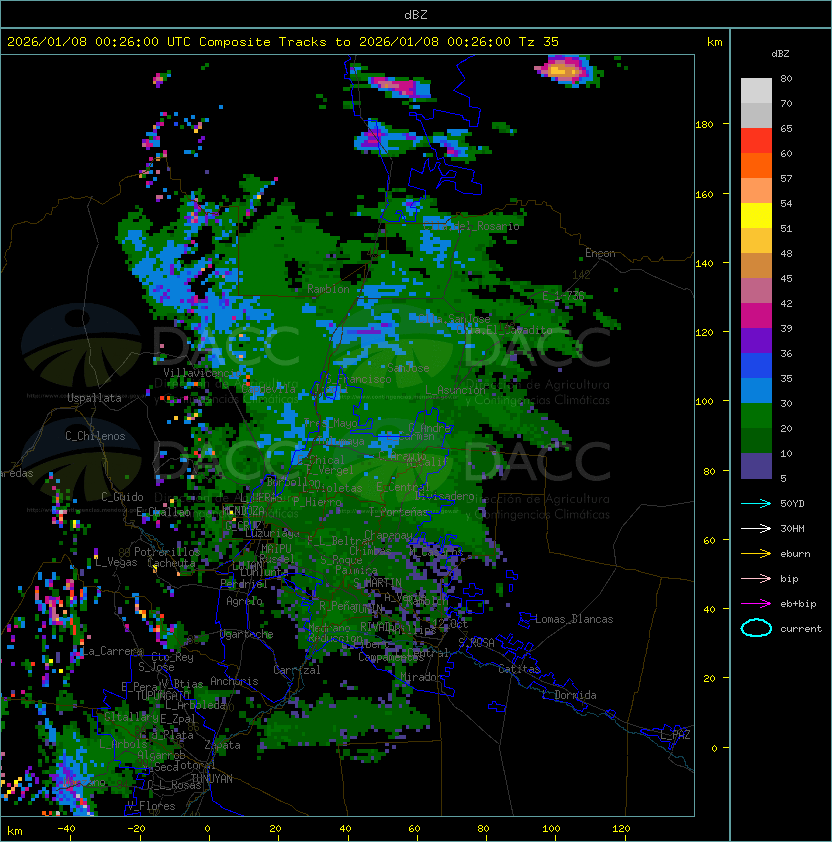Click the cyan 50YD arrow in legend
The image size is (832, 842).
pyautogui.click(x=756, y=503)
